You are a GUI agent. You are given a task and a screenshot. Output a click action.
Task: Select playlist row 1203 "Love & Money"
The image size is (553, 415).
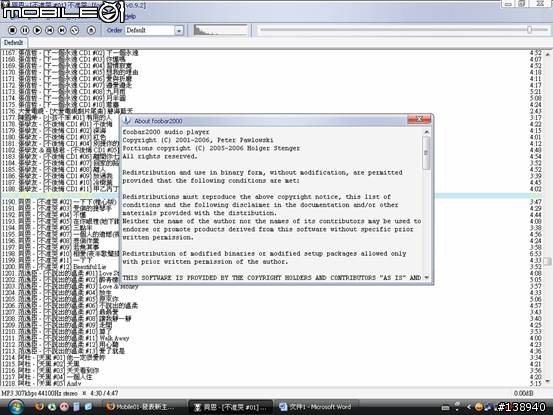(x=272, y=286)
